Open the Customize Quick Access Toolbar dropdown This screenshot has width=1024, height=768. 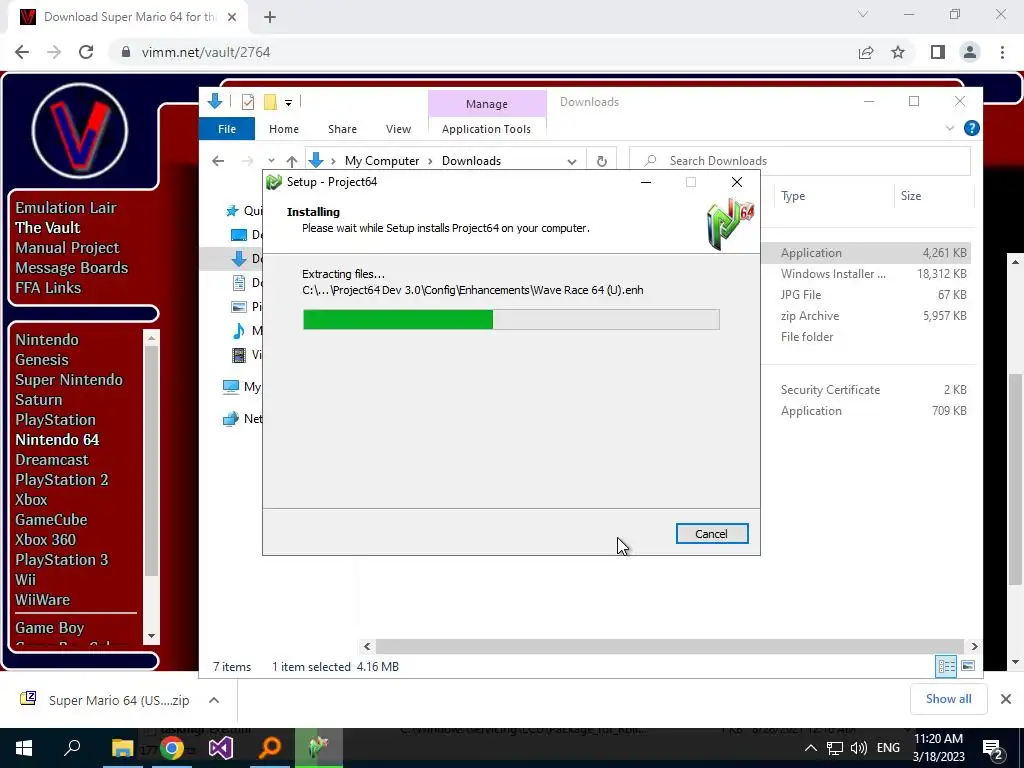point(288,103)
